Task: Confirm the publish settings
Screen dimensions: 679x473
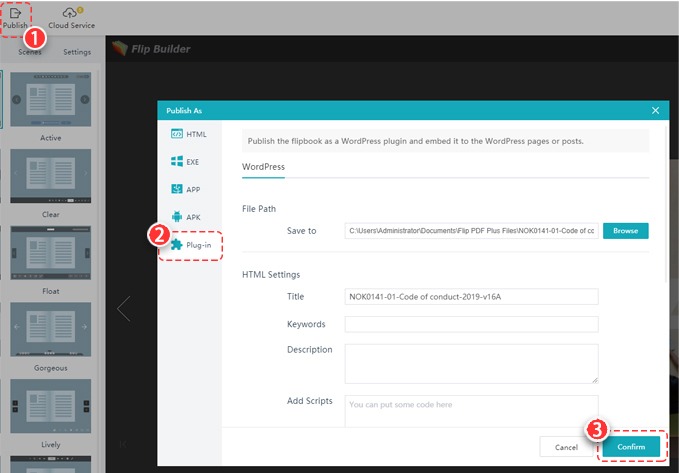Action: 631,447
